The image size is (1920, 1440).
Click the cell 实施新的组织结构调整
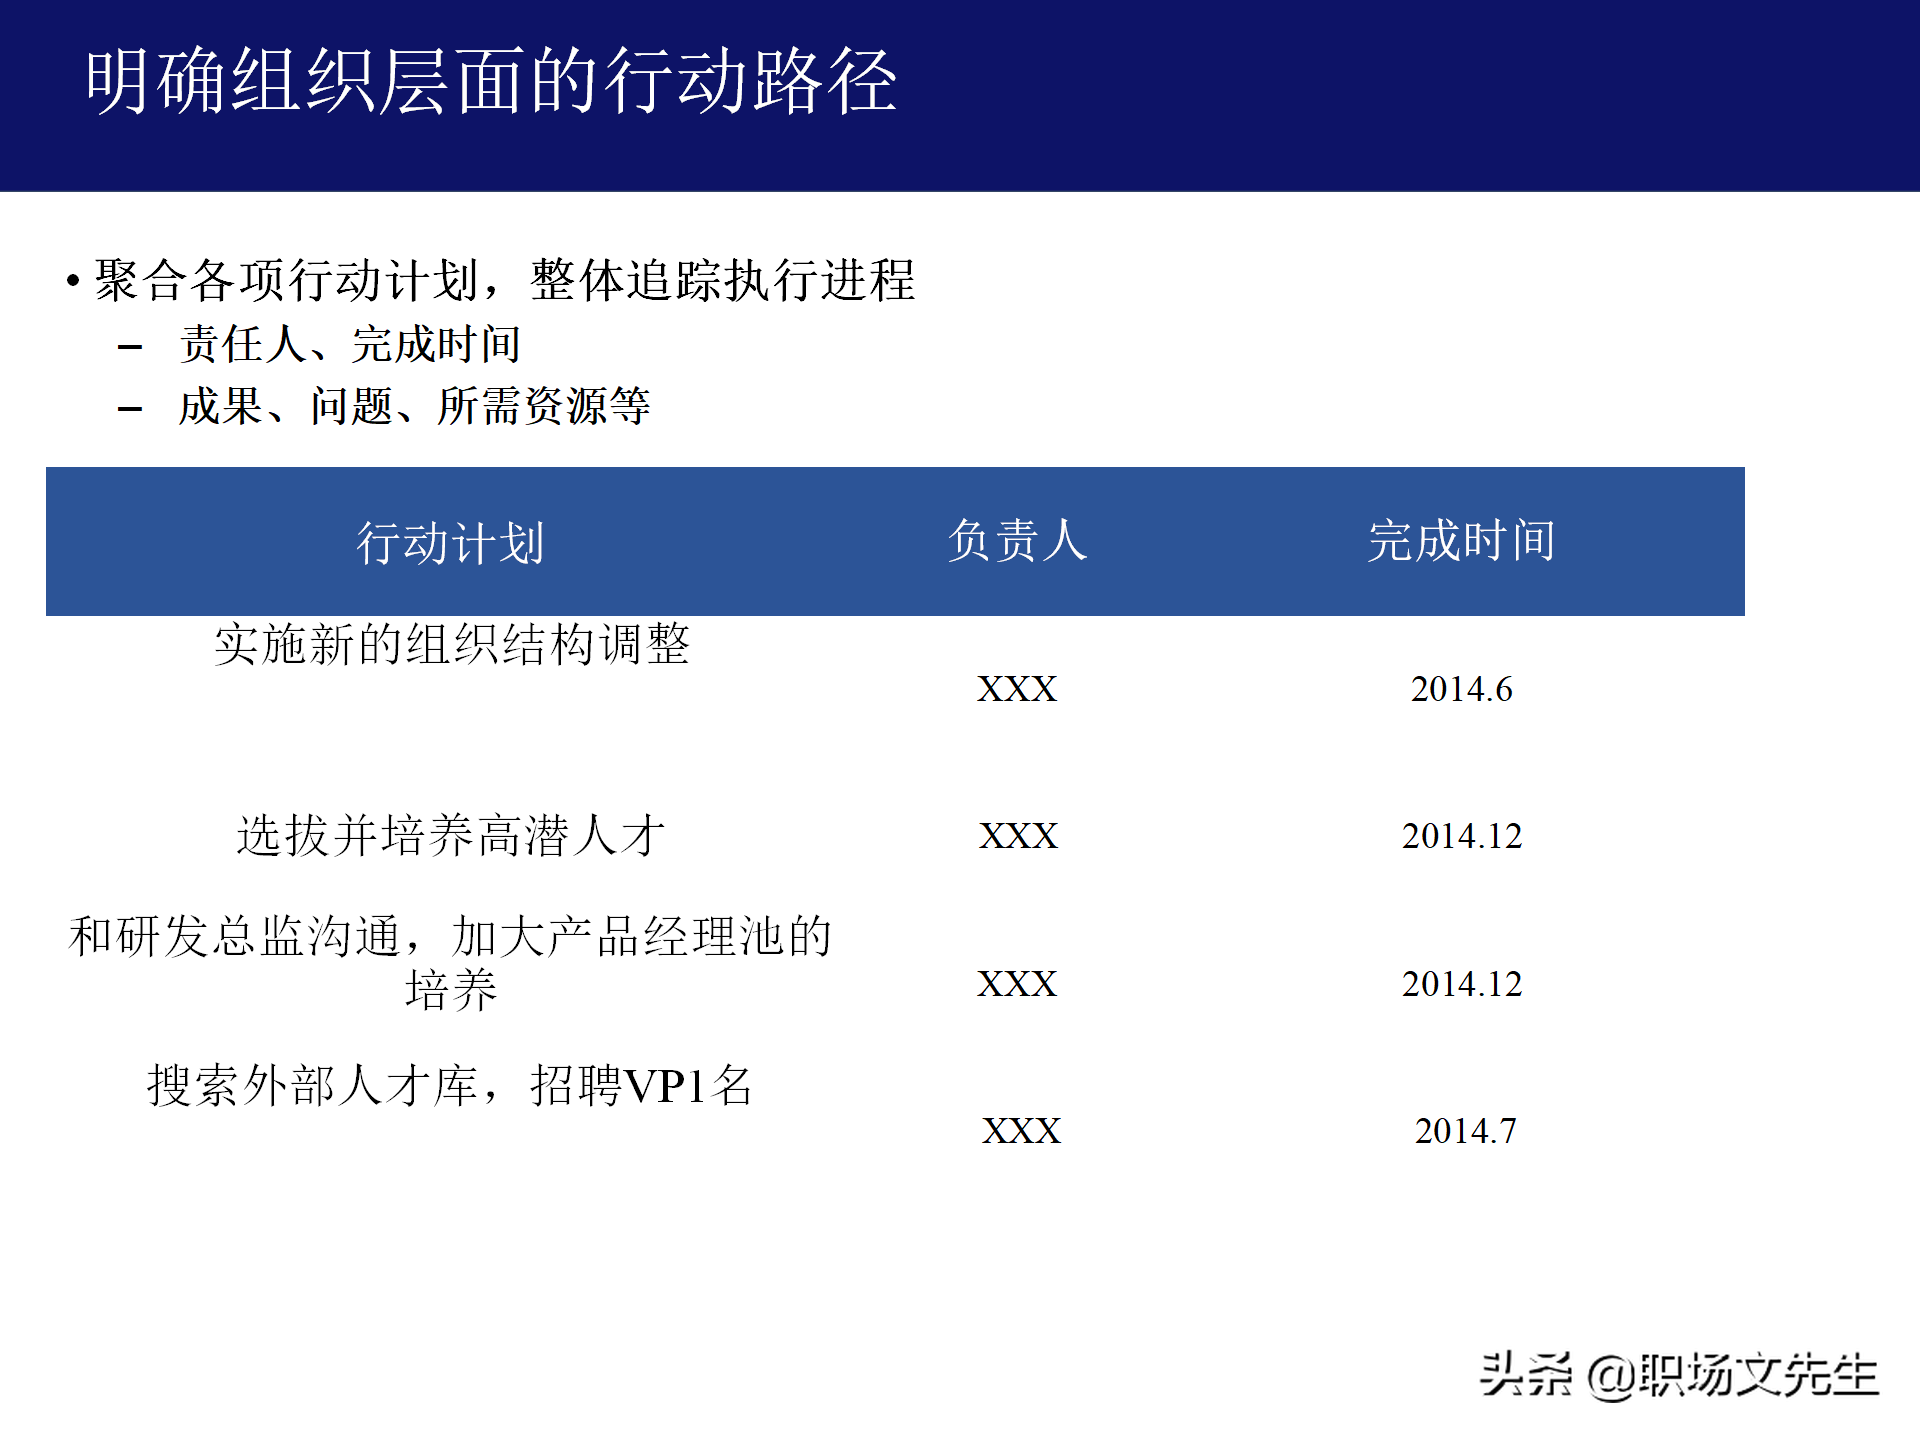pos(452,644)
